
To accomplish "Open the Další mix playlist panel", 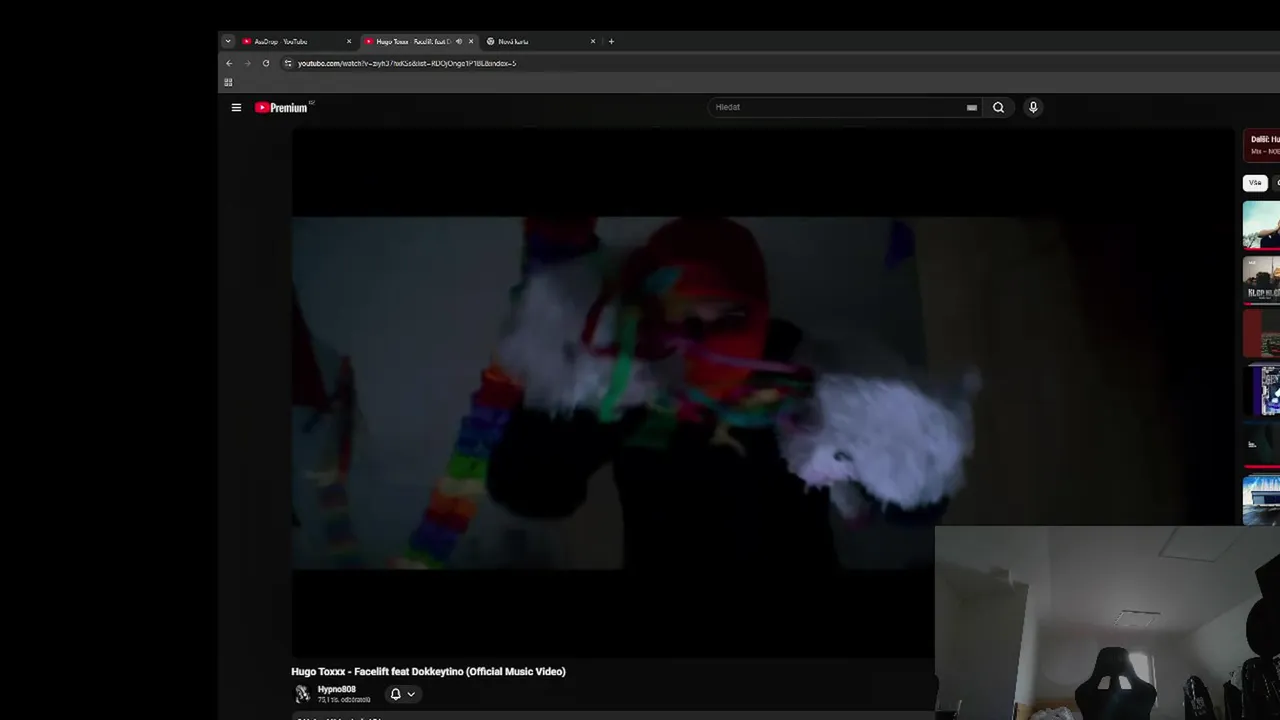I will coord(1261,145).
